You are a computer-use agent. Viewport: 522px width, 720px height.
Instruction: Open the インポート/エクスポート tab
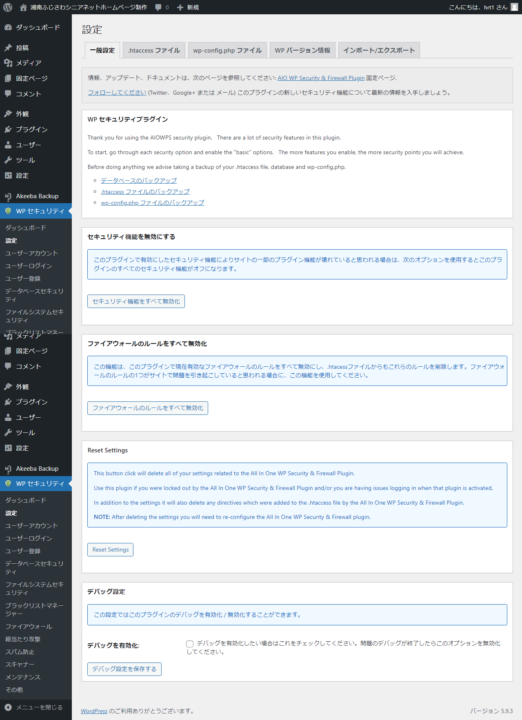click(x=379, y=50)
